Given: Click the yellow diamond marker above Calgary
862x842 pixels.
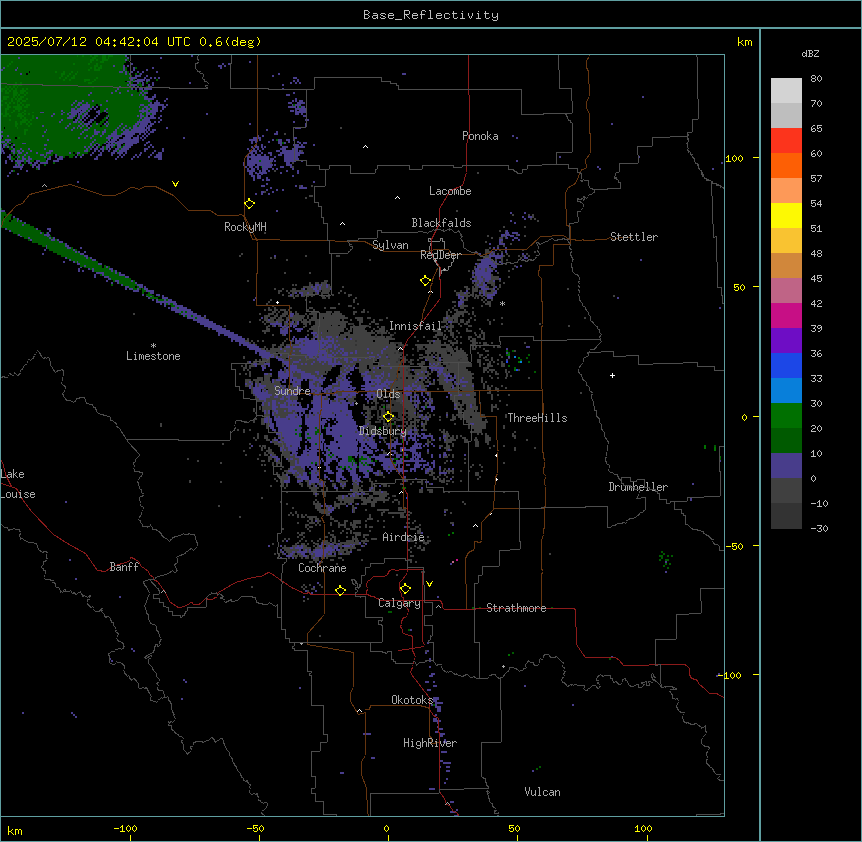Looking at the screenshot, I should (405, 589).
